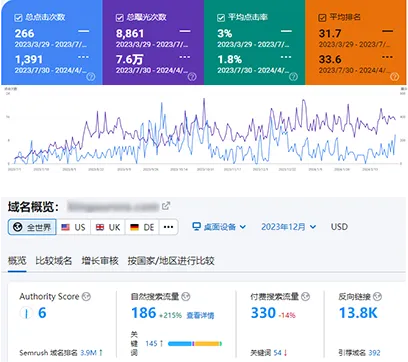Select the US region button

click(73, 227)
